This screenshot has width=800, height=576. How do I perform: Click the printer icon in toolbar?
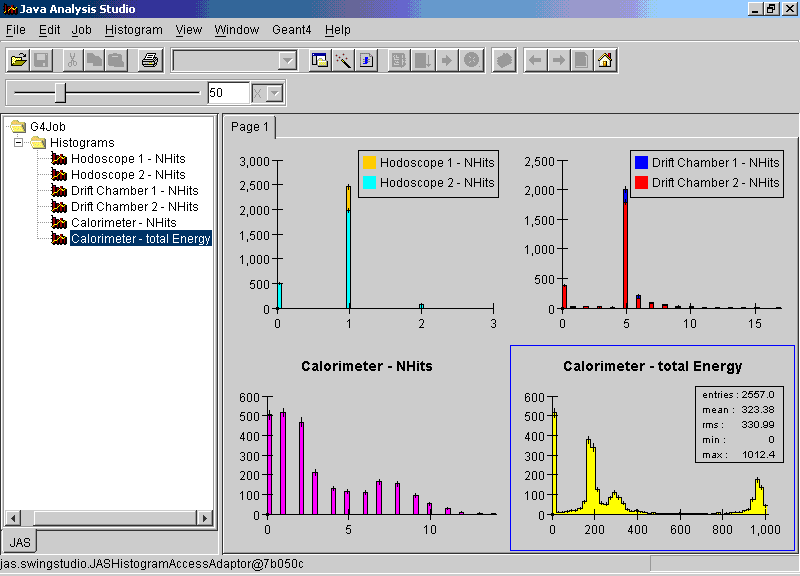pos(149,60)
